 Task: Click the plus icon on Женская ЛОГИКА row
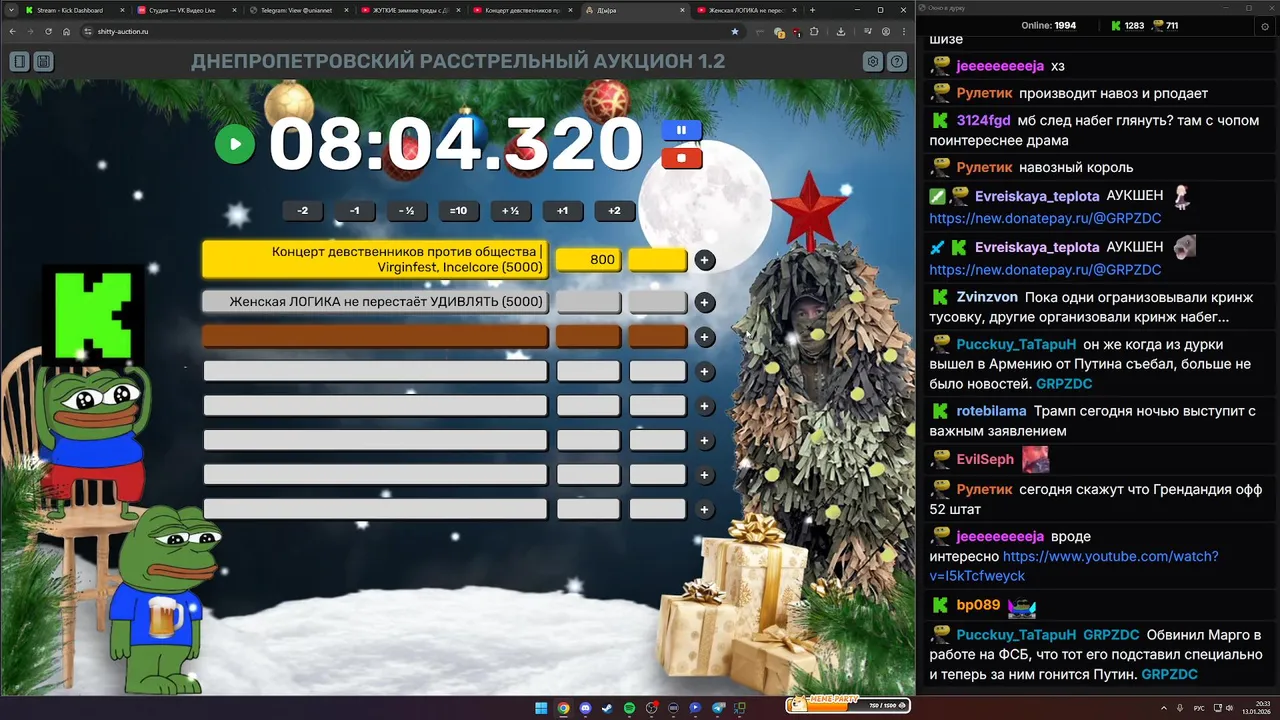pyautogui.click(x=704, y=302)
